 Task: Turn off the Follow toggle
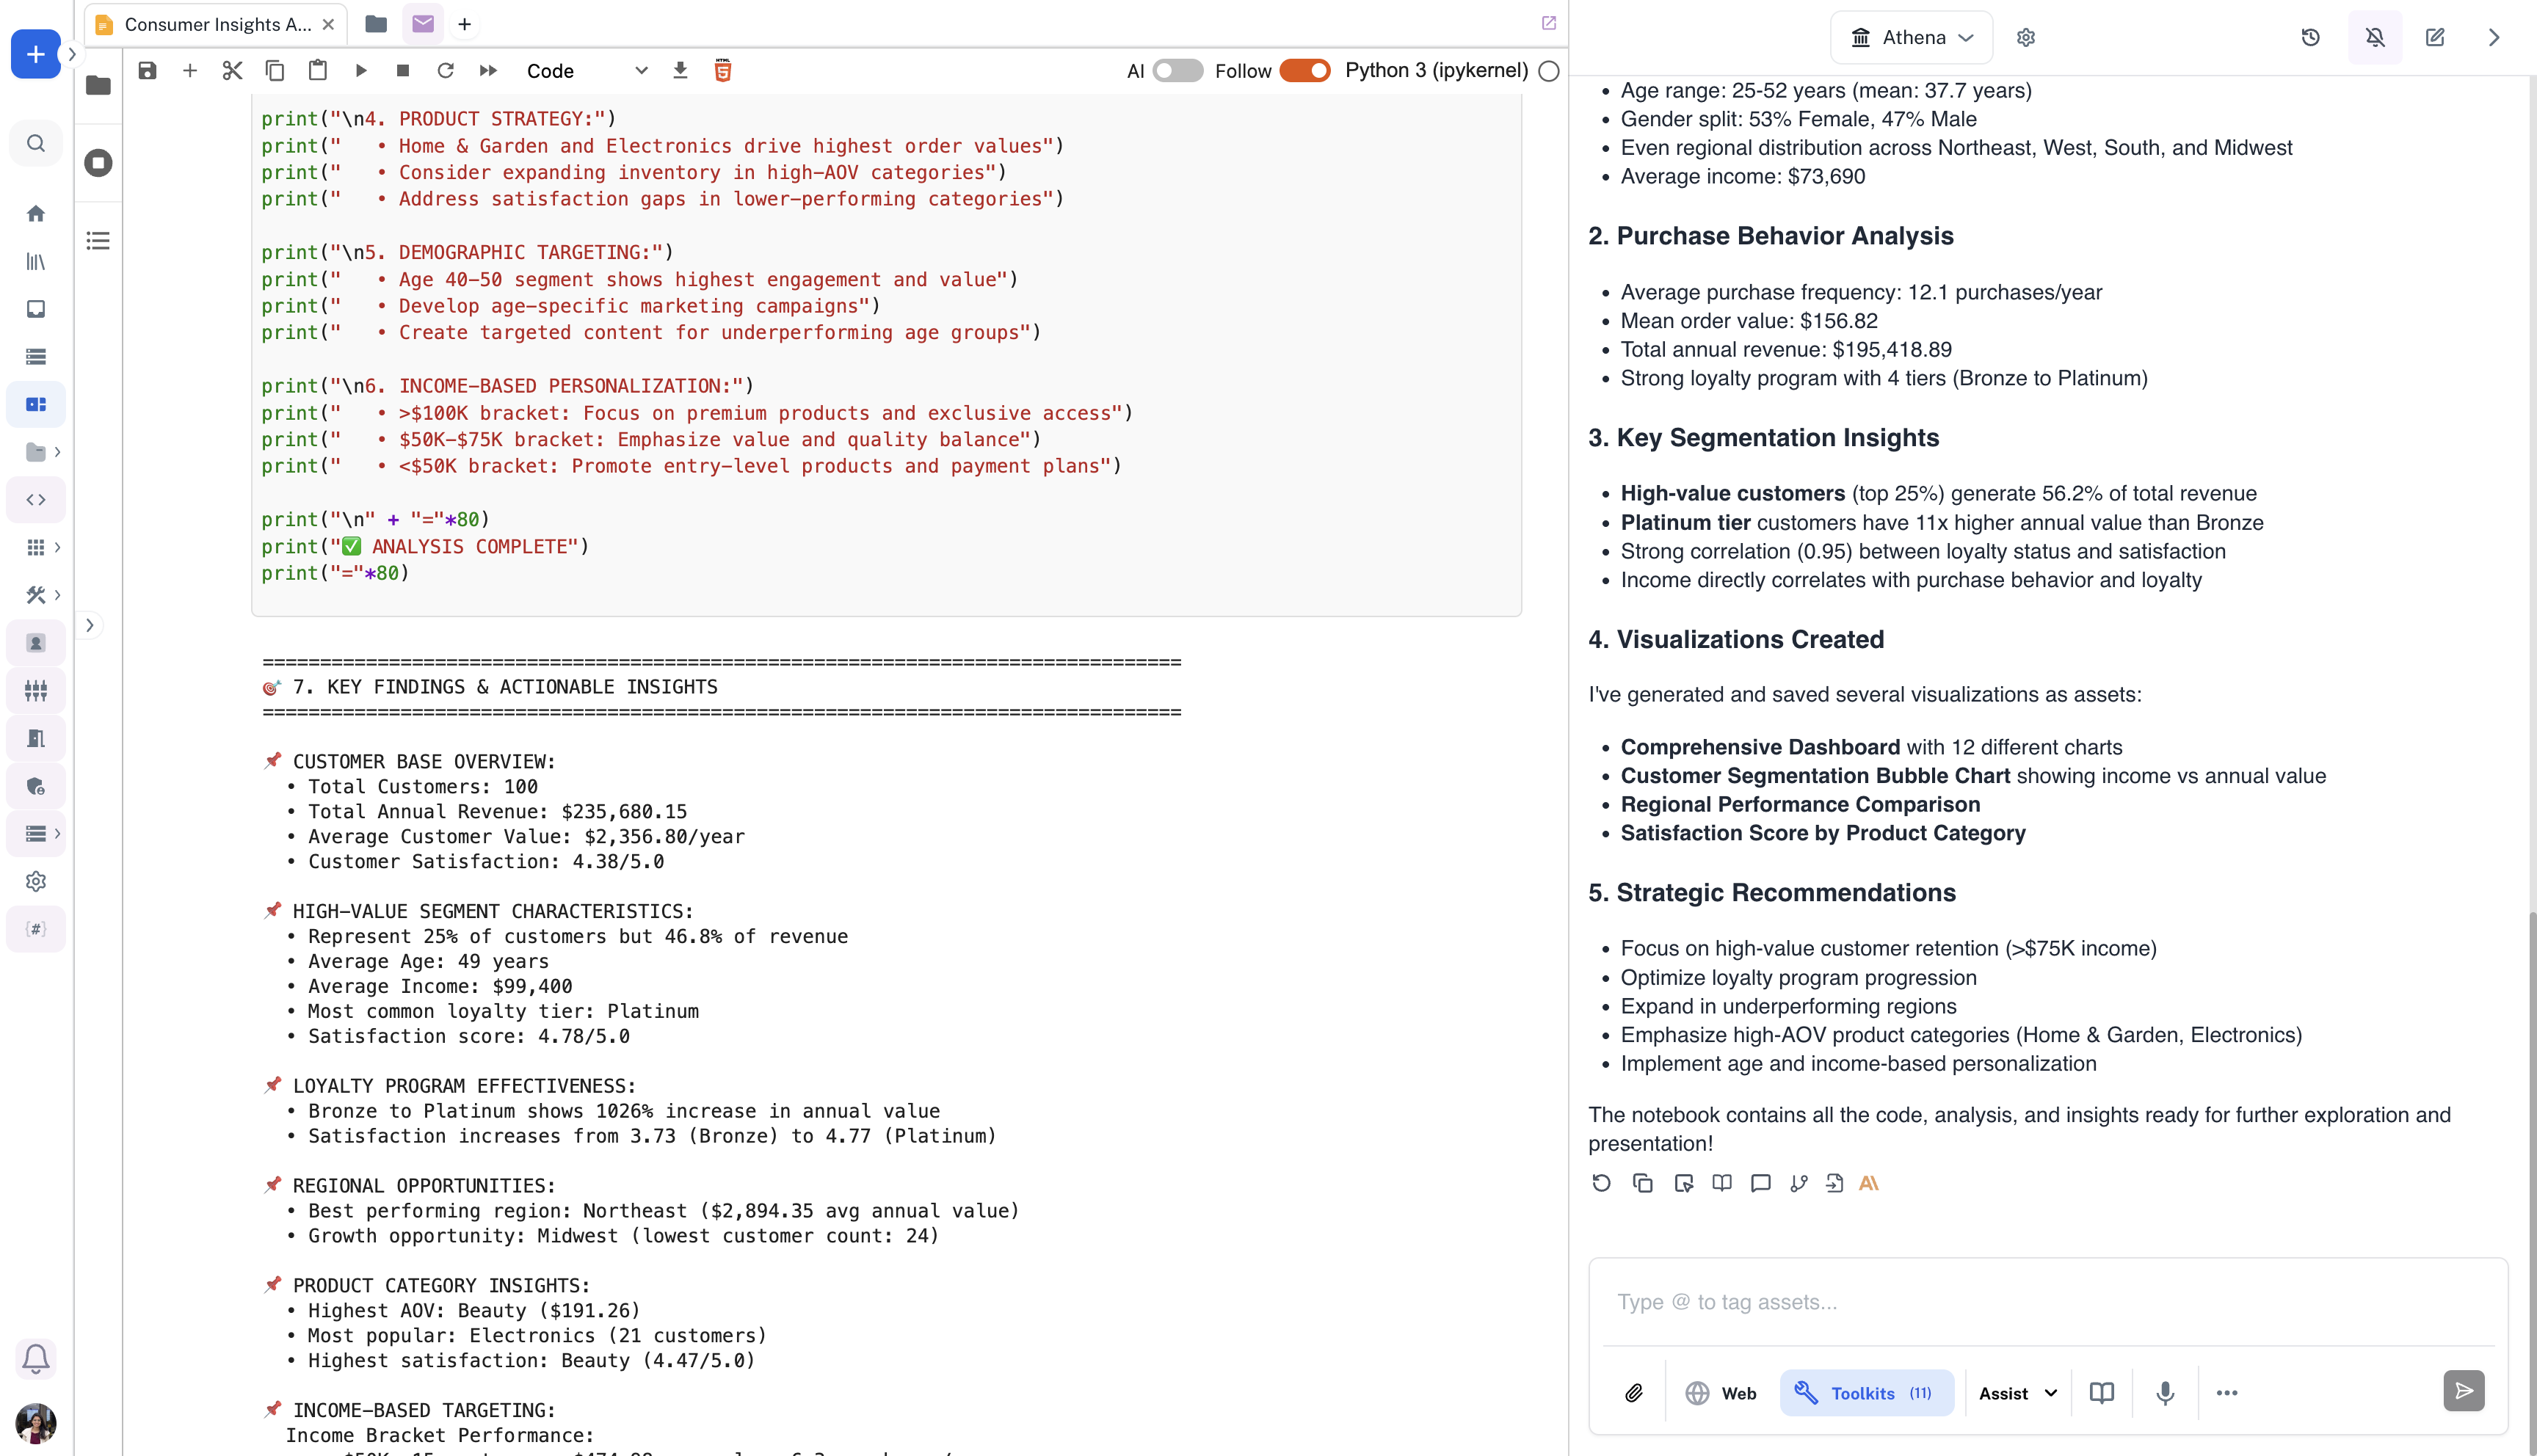pos(1304,71)
